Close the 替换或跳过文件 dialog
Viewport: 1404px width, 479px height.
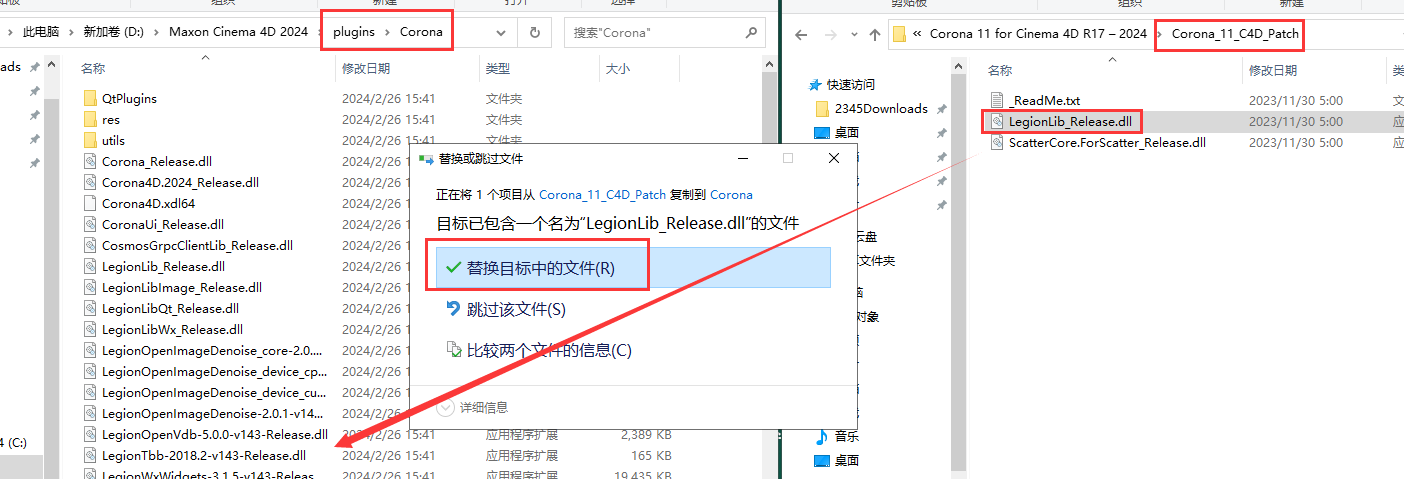click(x=834, y=158)
